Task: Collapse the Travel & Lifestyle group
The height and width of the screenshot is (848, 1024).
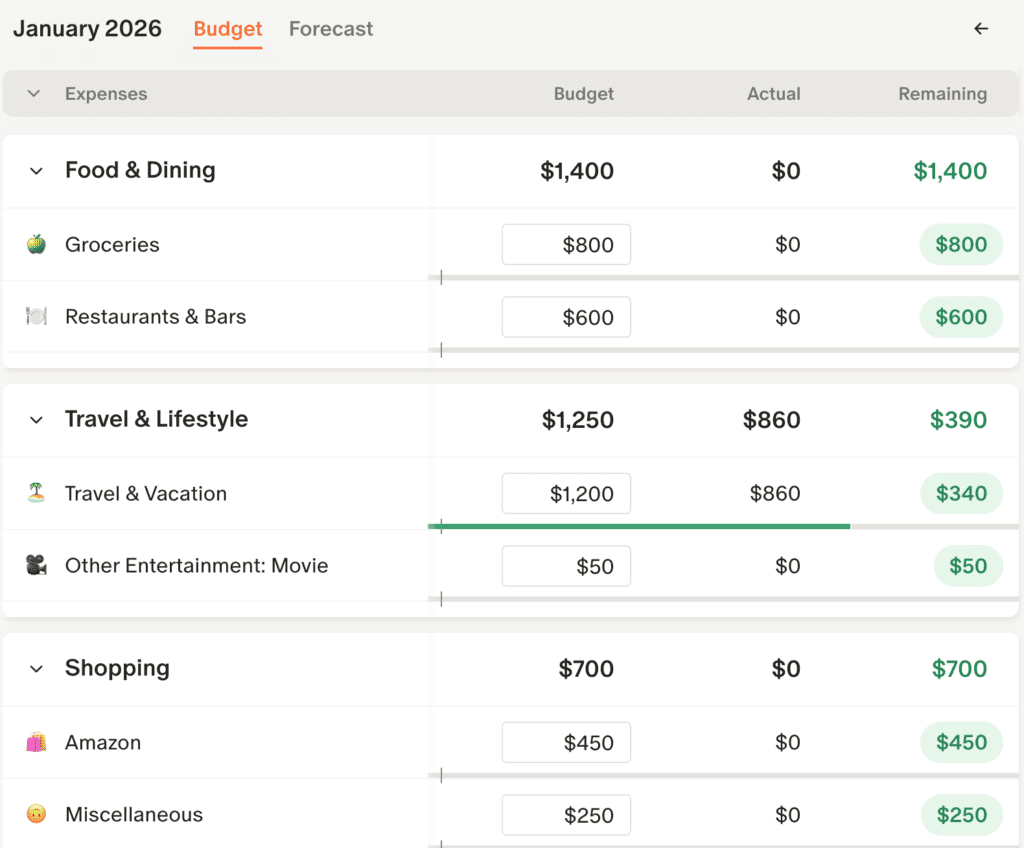Action: (x=37, y=420)
